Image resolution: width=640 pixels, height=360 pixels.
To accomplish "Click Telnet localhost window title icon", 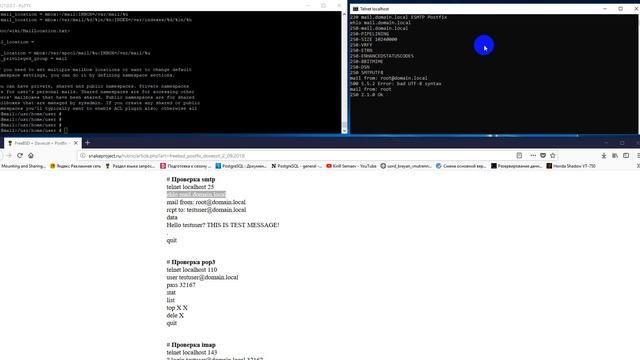I will coord(355,9).
